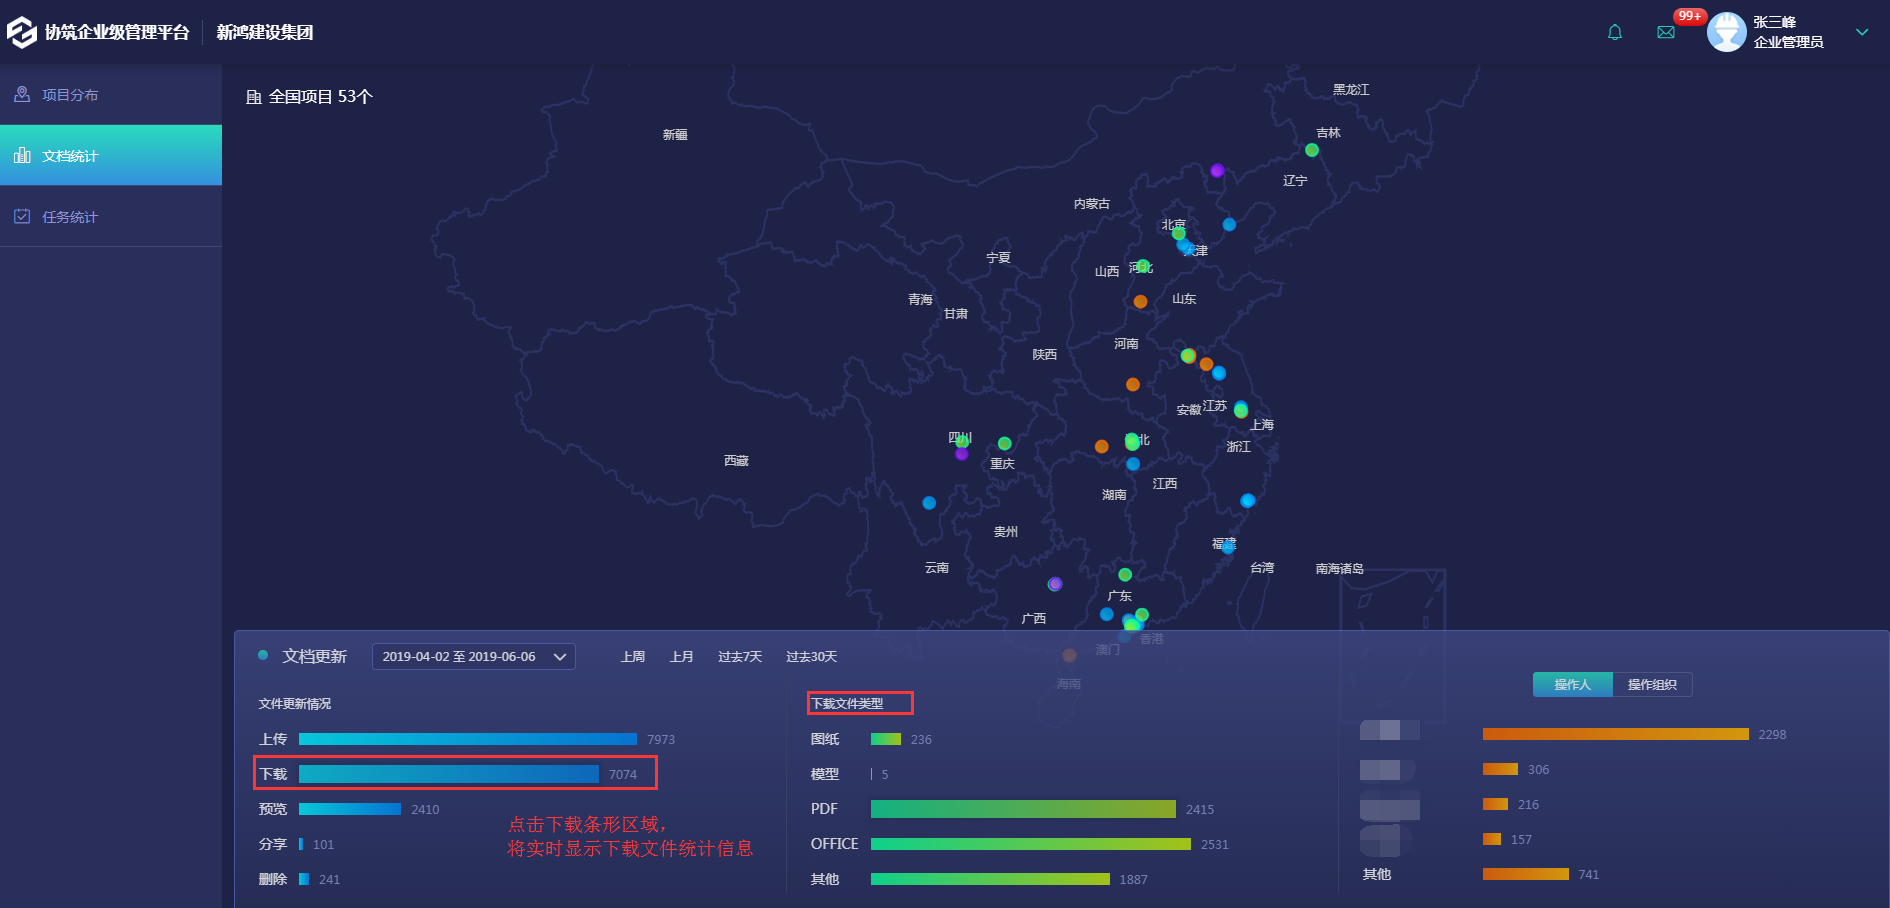
Task: Switch to 操作组织 view
Action: click(x=1651, y=684)
